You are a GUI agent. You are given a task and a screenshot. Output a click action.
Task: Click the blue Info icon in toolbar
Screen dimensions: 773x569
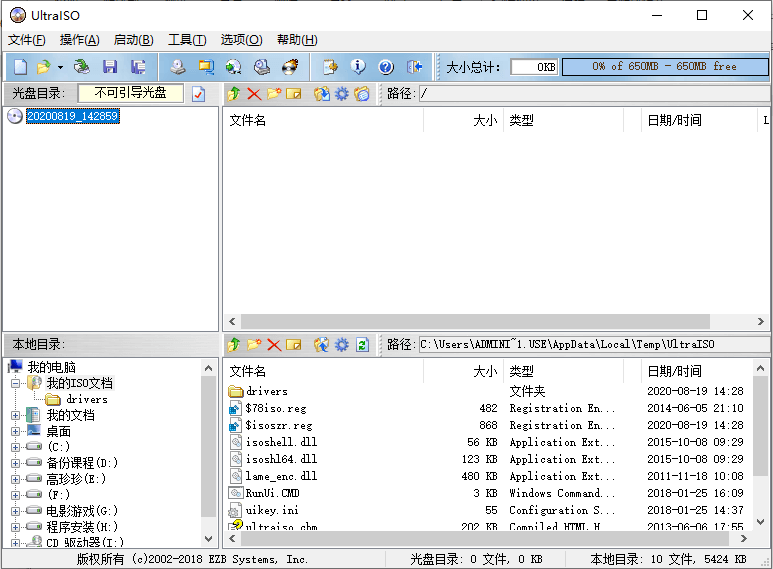coord(358,67)
